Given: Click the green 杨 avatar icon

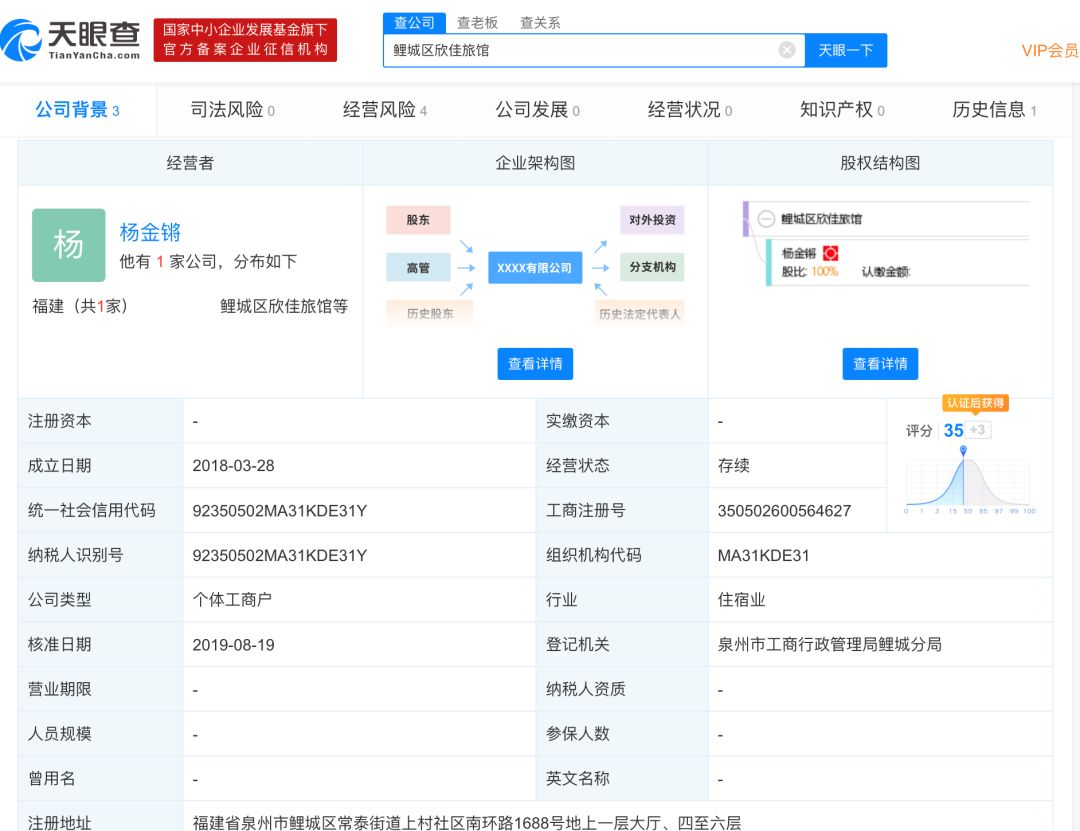Looking at the screenshot, I should tap(68, 245).
